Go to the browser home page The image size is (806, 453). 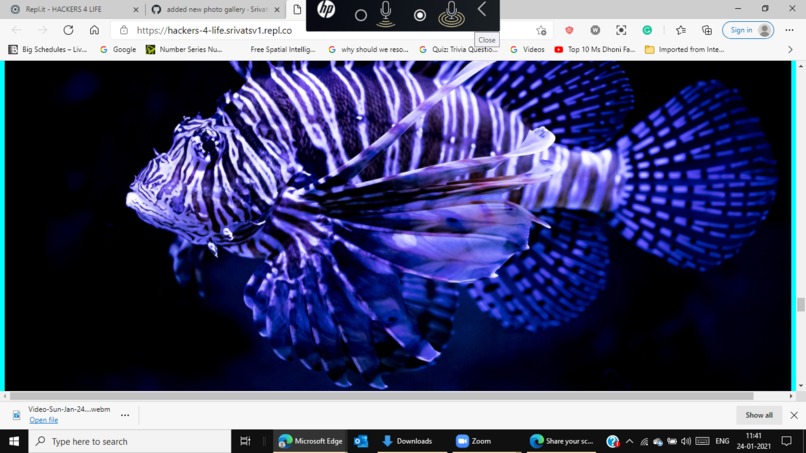click(94, 30)
